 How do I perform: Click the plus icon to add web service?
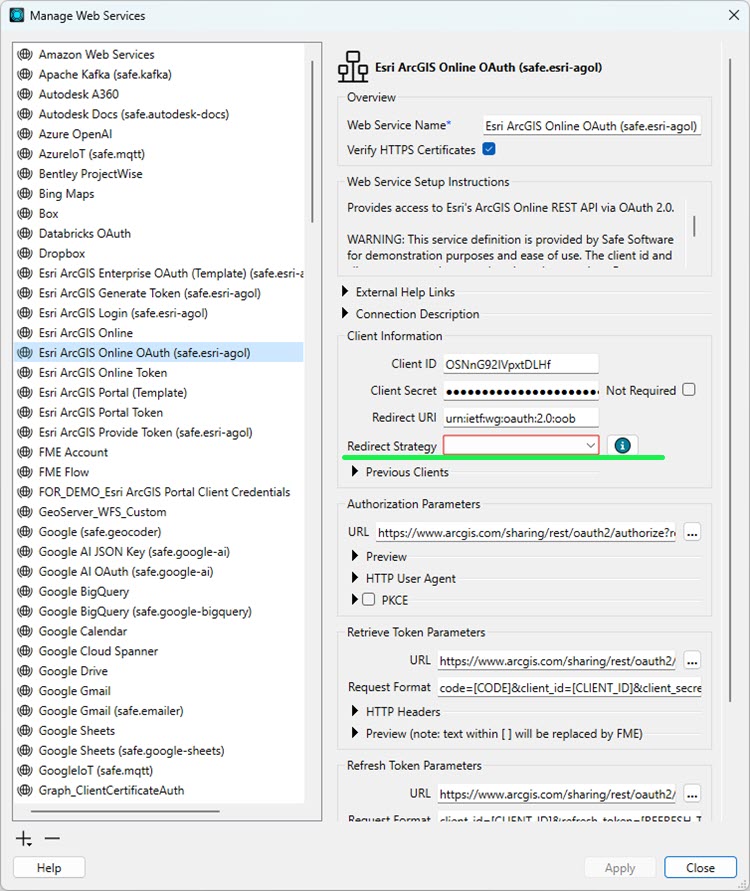[24, 838]
